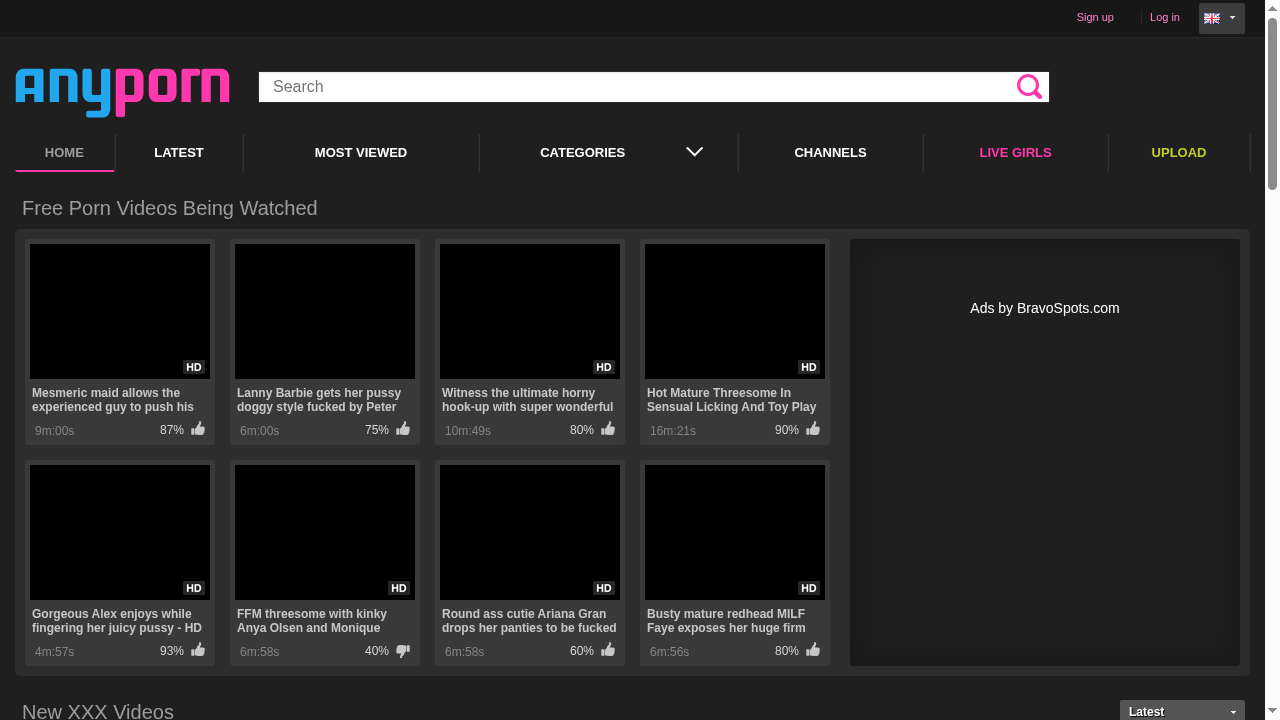Click the Sign up link
The image size is (1280, 720).
point(1095,17)
